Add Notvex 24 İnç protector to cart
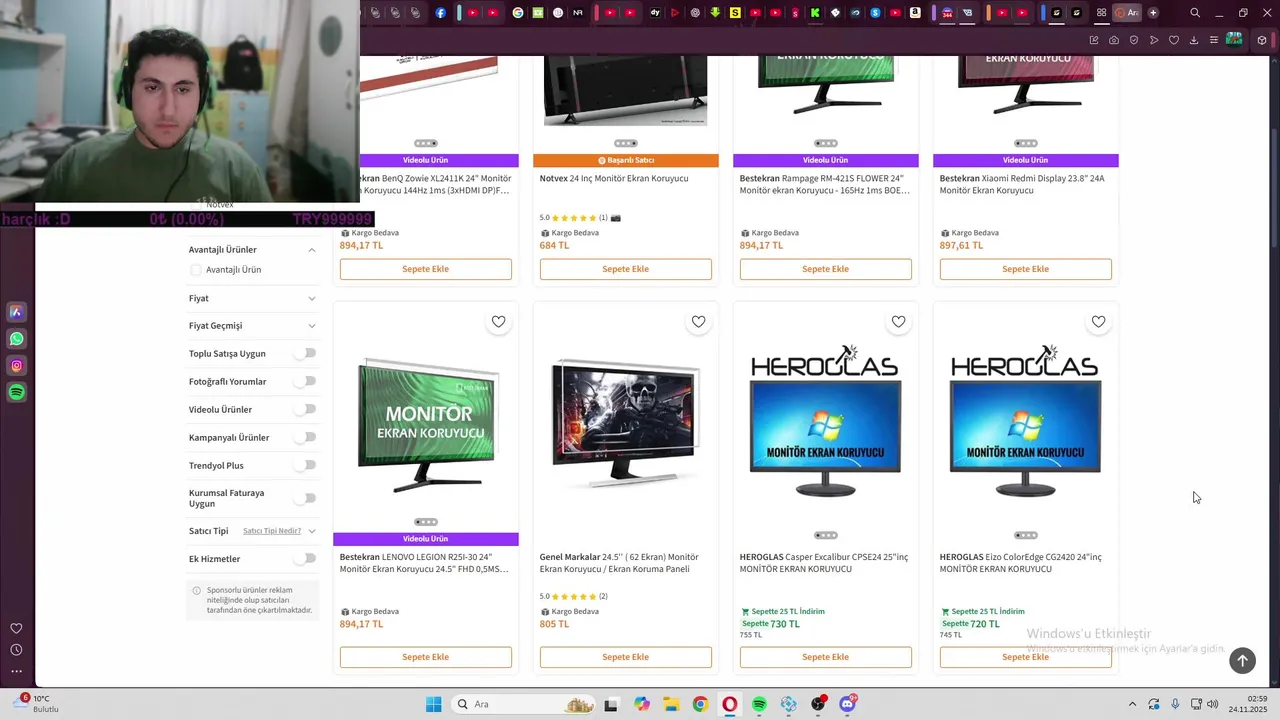The width and height of the screenshot is (1280, 720). (x=625, y=269)
